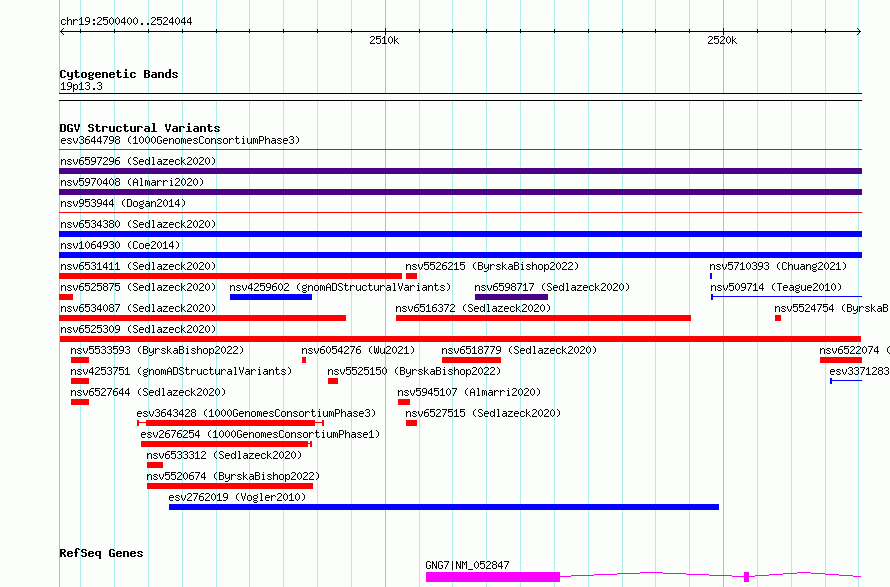This screenshot has height=587, width=890.
Task: Open nsv509714 (Teague2010) variant
Action: coord(776,287)
